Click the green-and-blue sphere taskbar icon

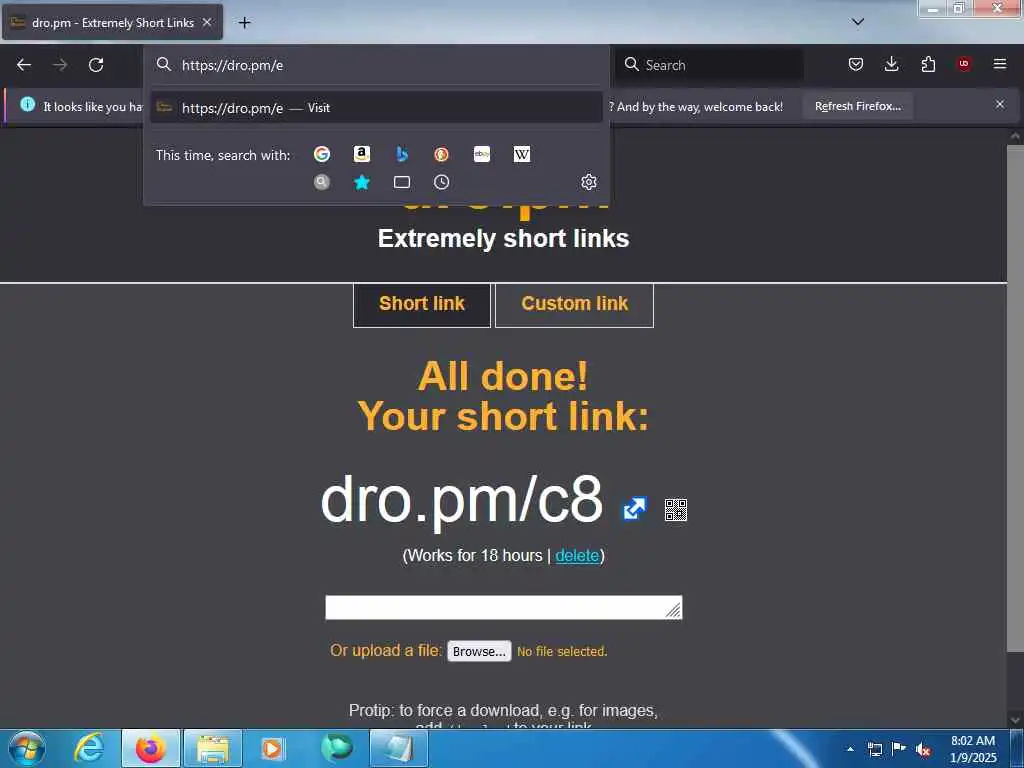coord(336,748)
